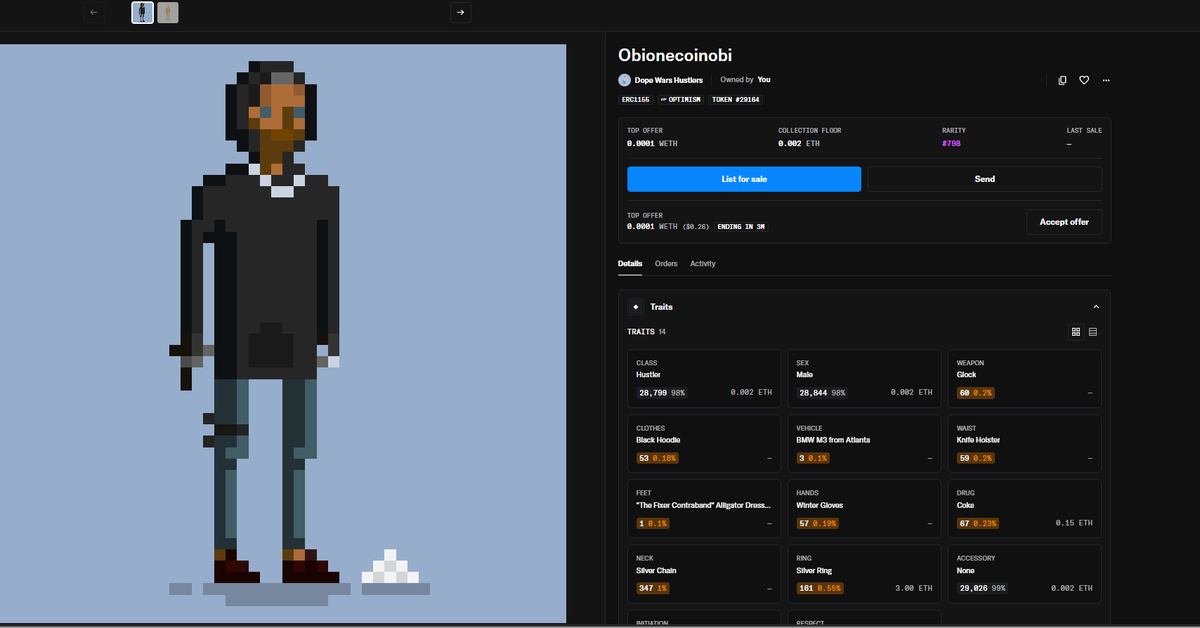
Task: Collapse the Traits section chevron
Action: [1096, 307]
